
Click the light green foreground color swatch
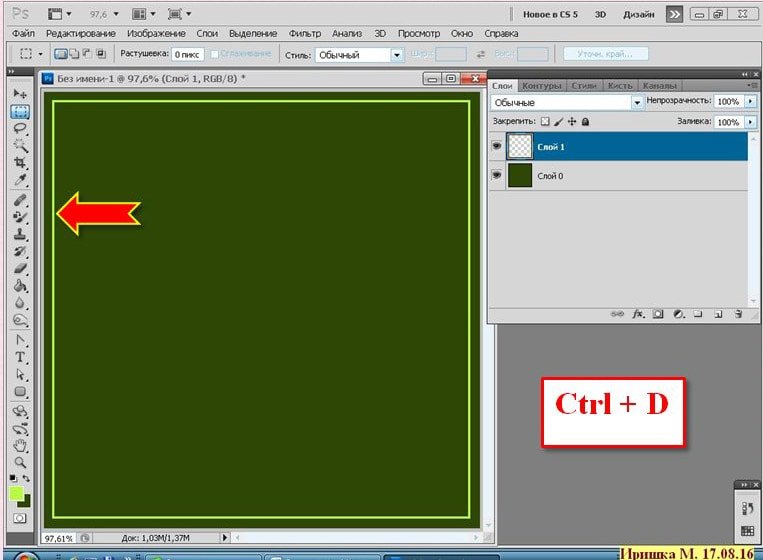coord(17,493)
